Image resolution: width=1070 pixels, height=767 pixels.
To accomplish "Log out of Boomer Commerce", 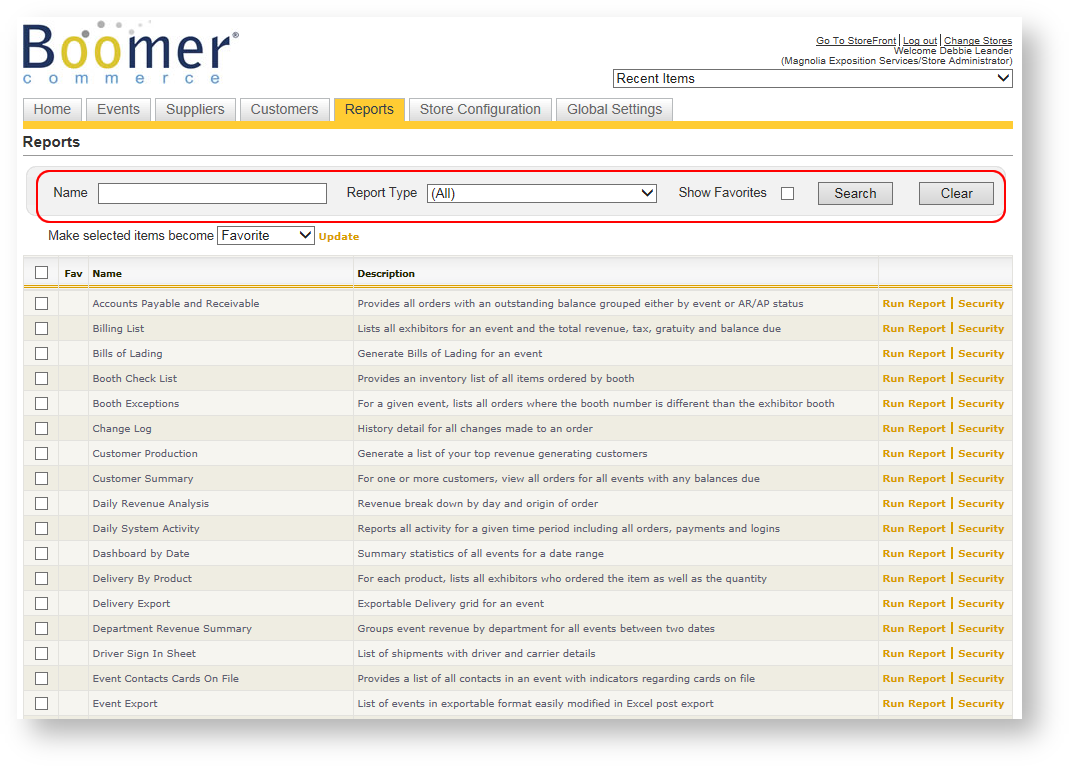I will [920, 40].
